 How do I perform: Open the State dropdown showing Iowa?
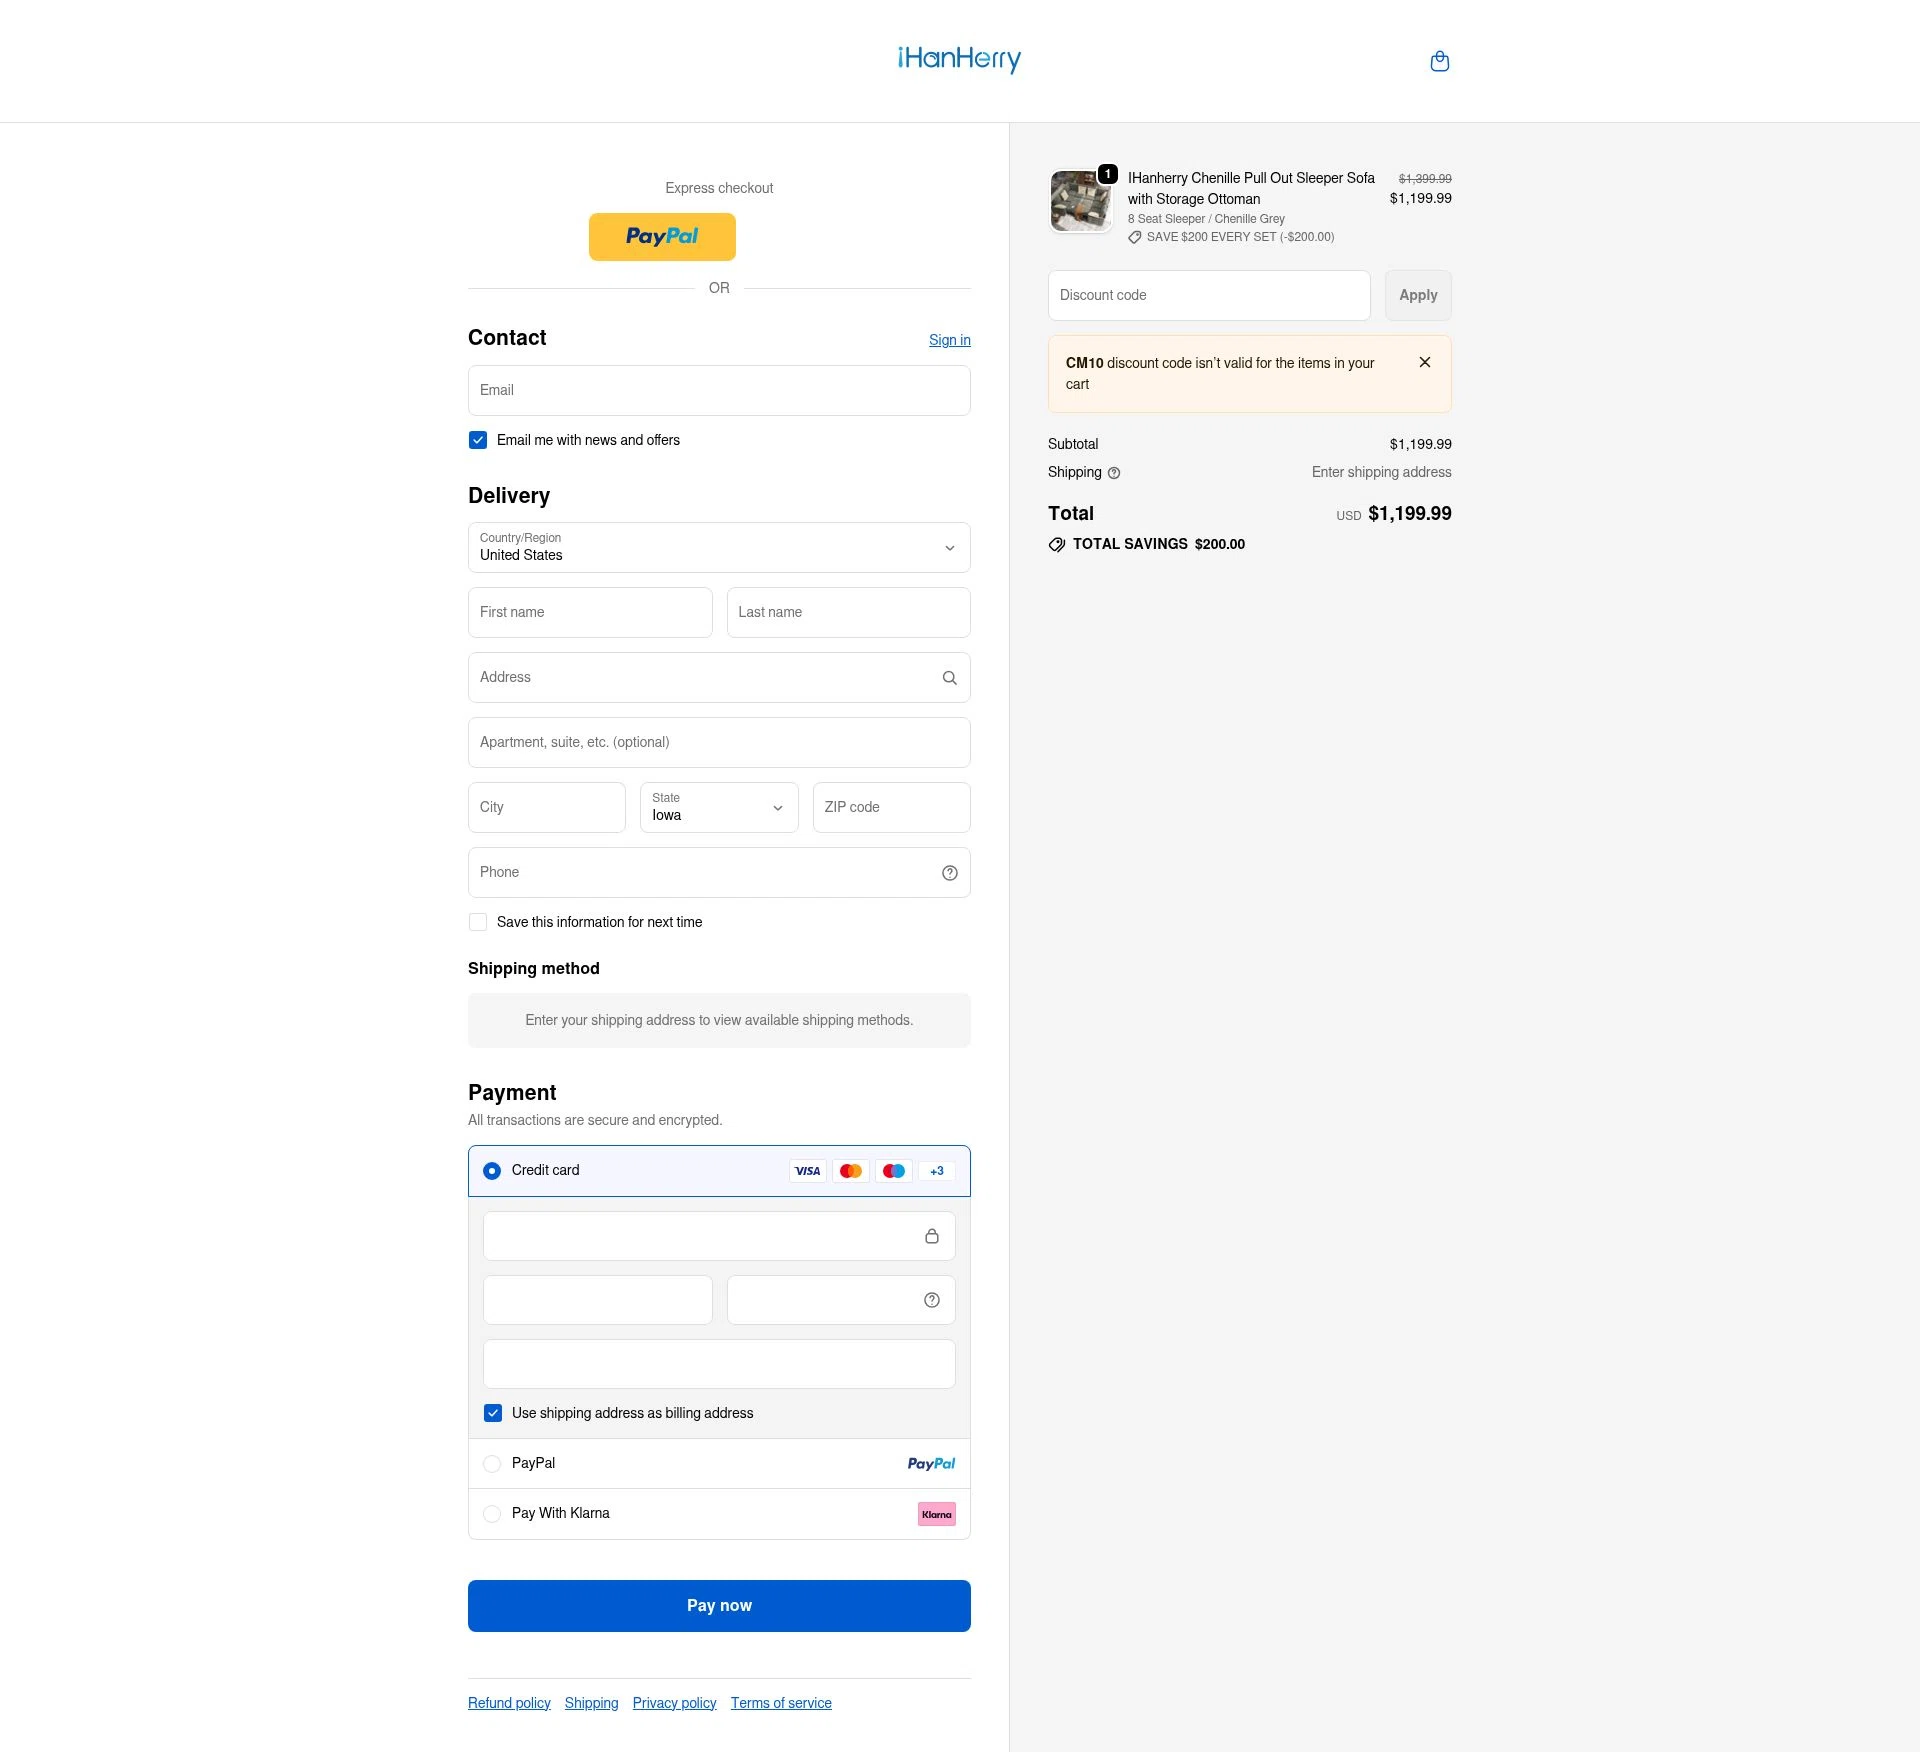(x=718, y=807)
